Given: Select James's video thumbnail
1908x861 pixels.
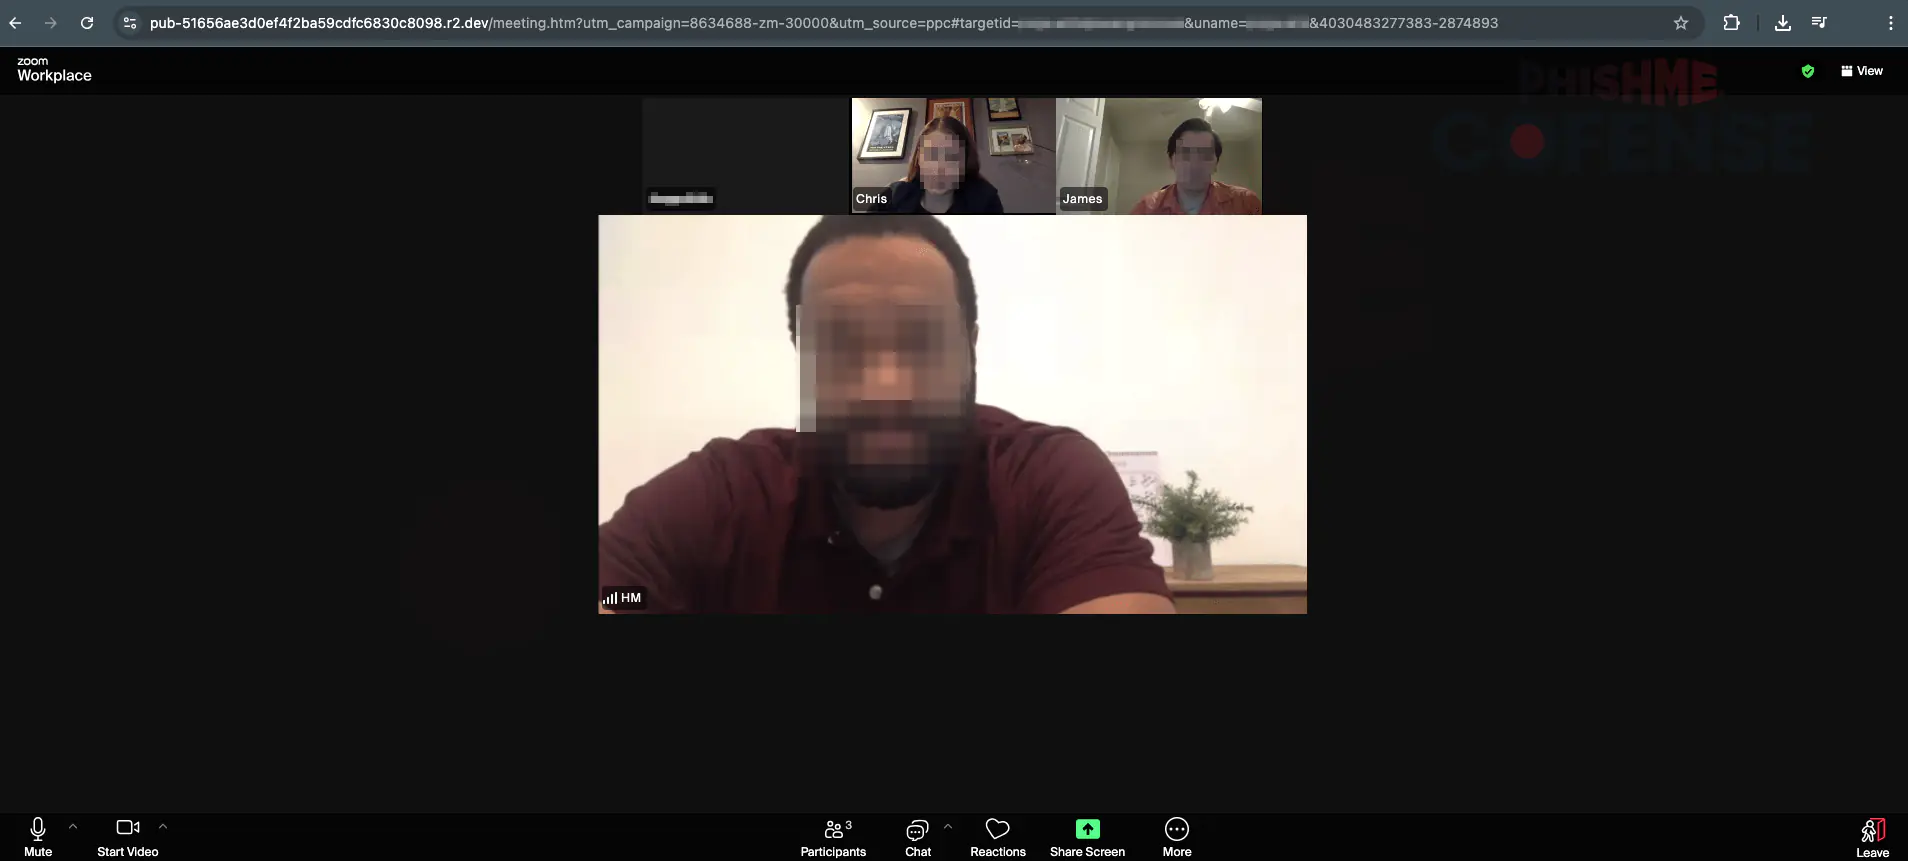Looking at the screenshot, I should pos(1159,155).
